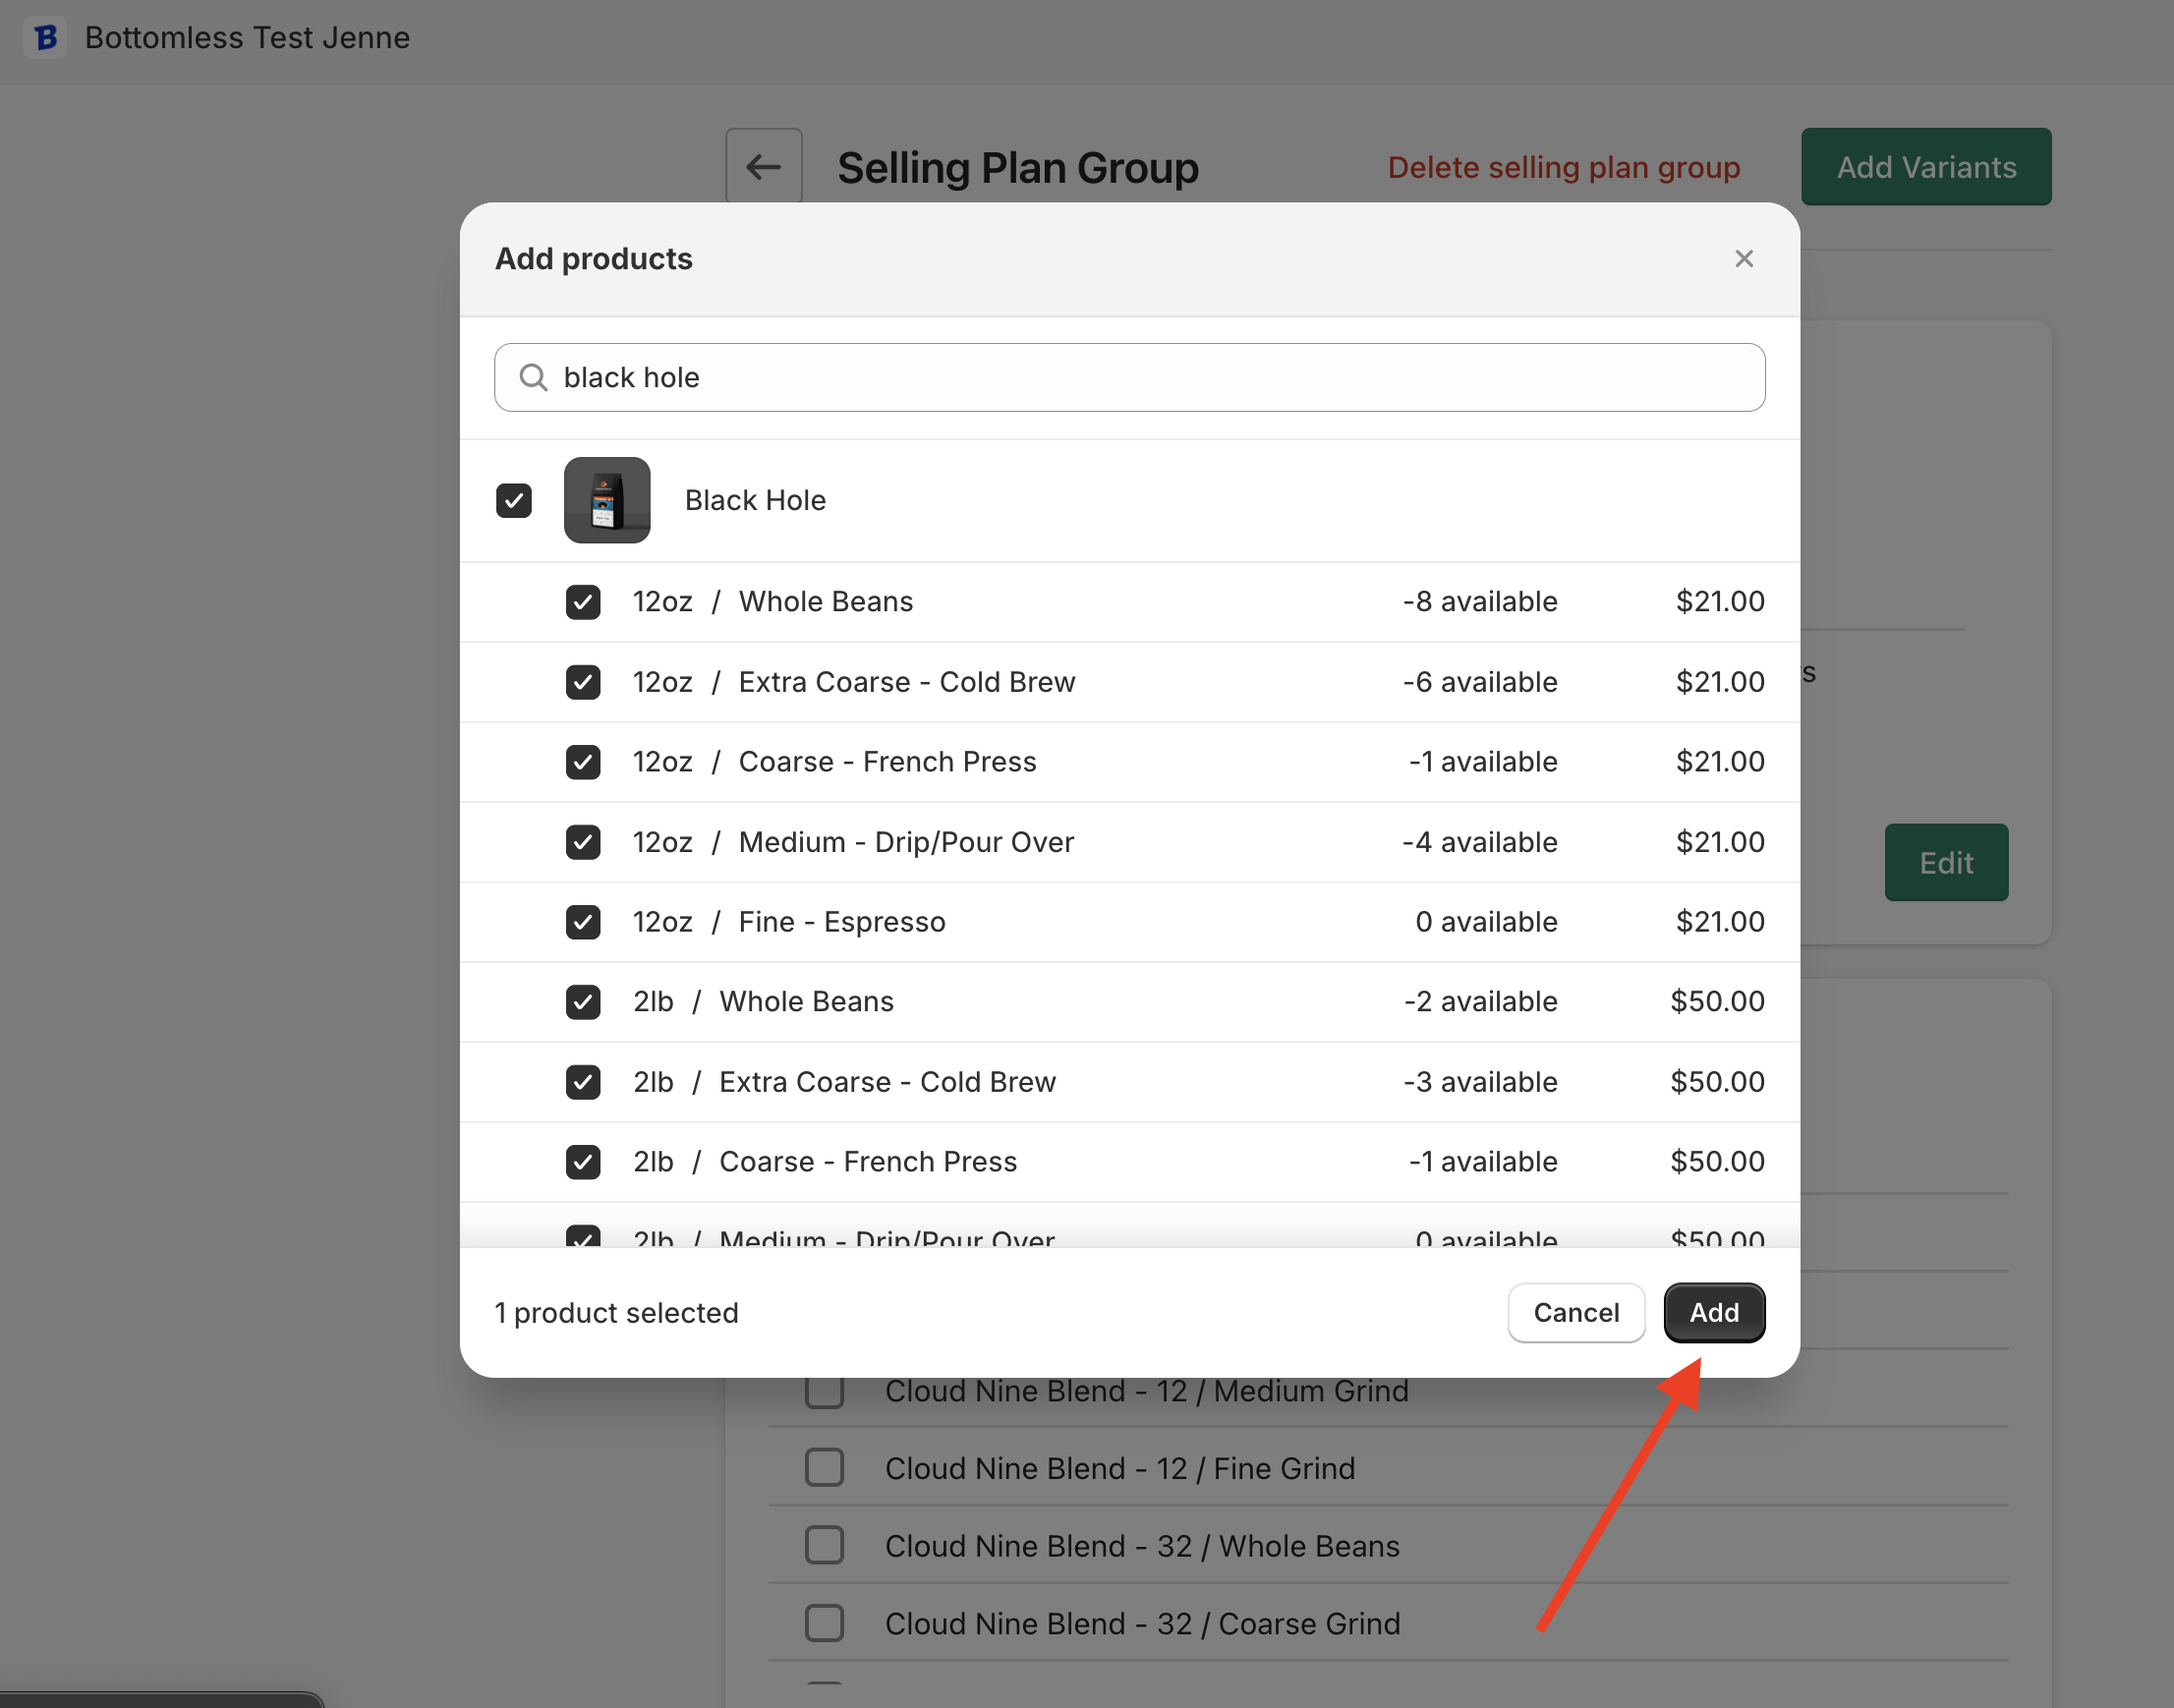Uncheck 12oz Medium Drip/Pour Over variant
The width and height of the screenshot is (2174, 1708).
(x=583, y=842)
